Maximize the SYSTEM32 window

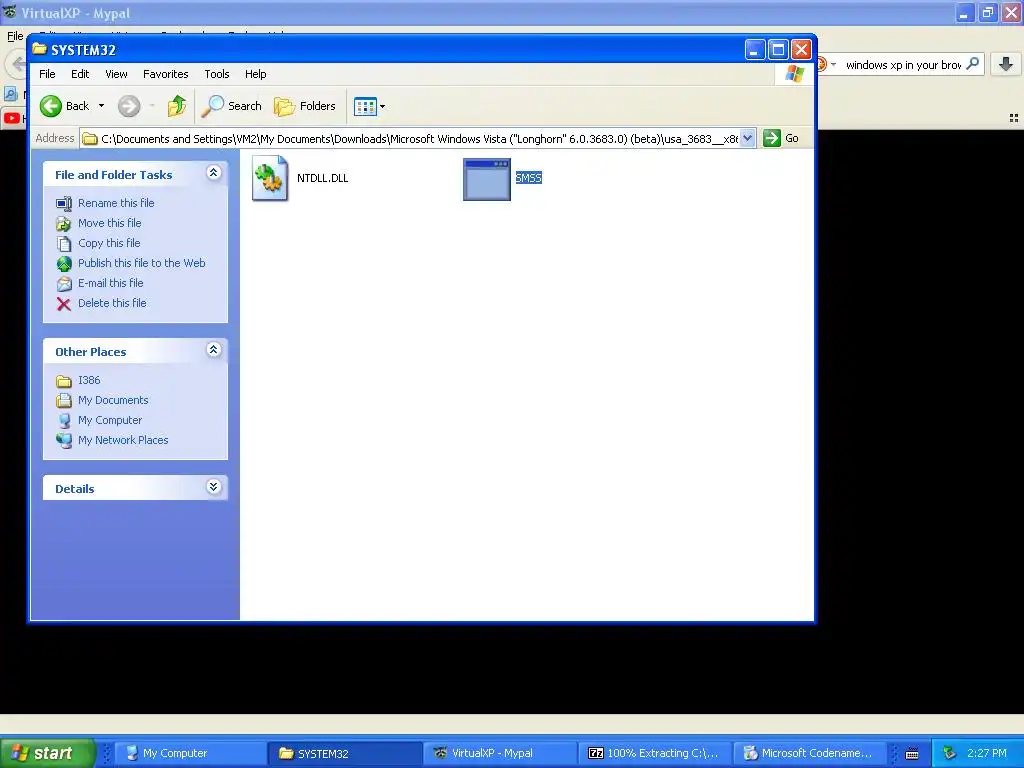[x=778, y=50]
